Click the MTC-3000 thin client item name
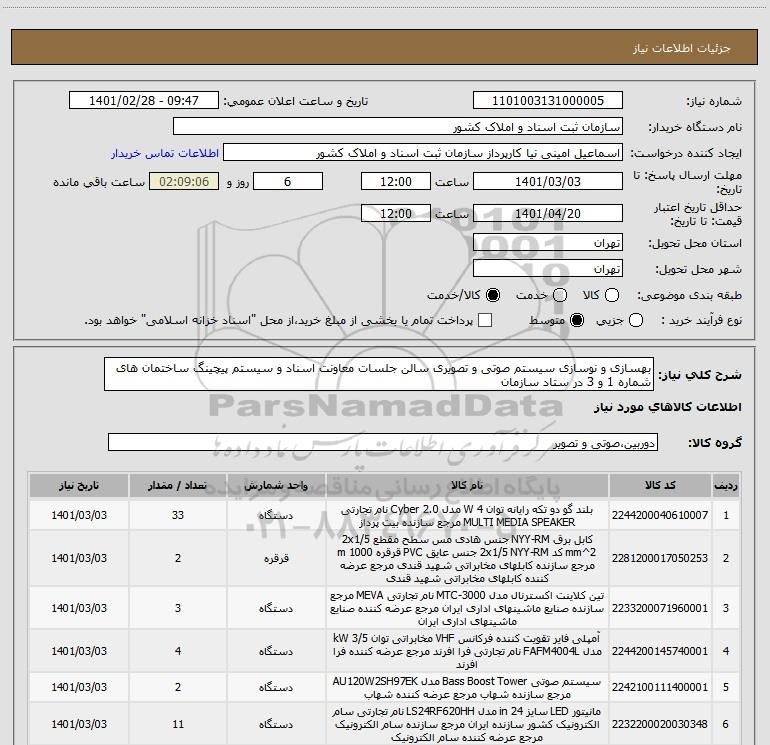 click(x=467, y=608)
